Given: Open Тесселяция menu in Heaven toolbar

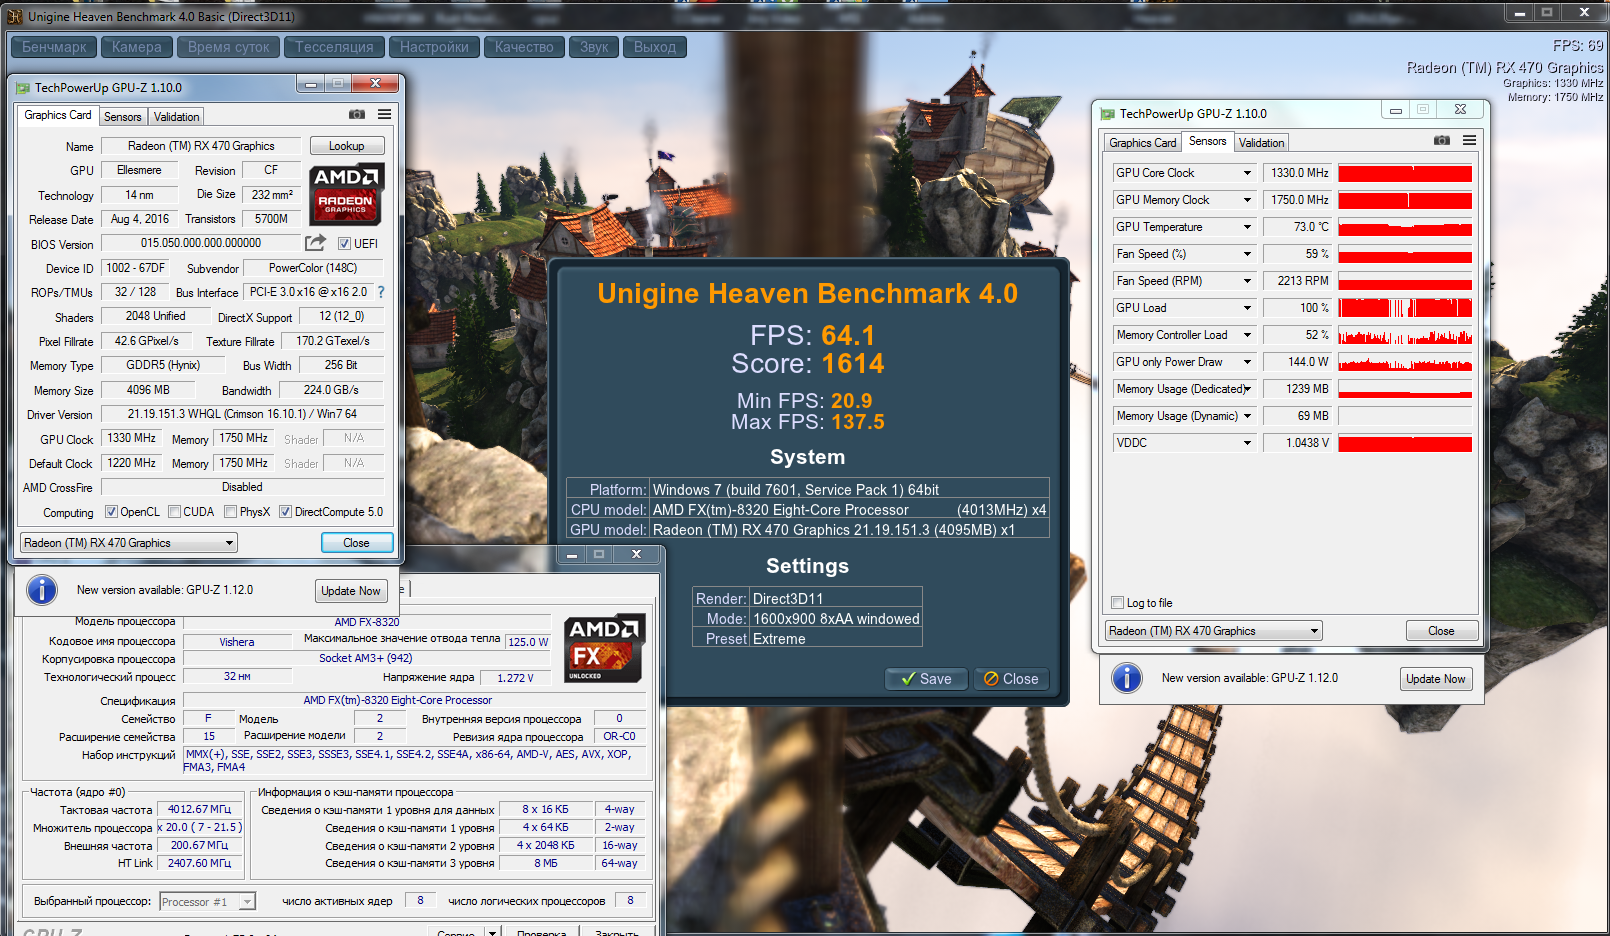Looking at the screenshot, I should 334,47.
